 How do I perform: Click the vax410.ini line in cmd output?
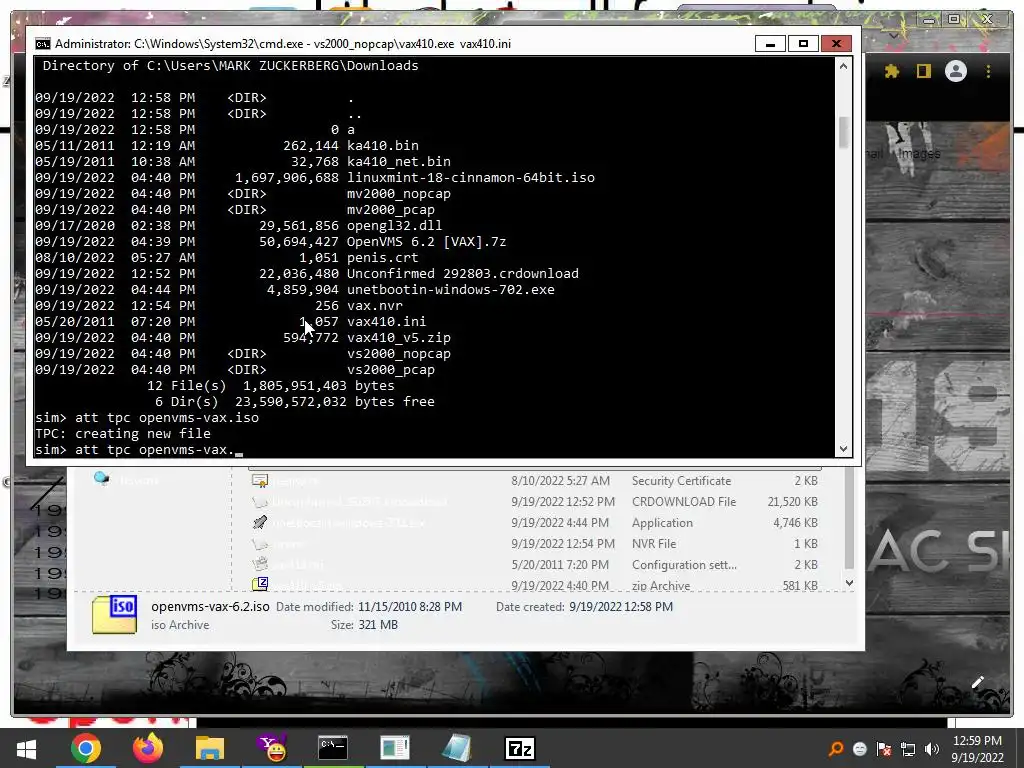pyautogui.click(x=231, y=321)
